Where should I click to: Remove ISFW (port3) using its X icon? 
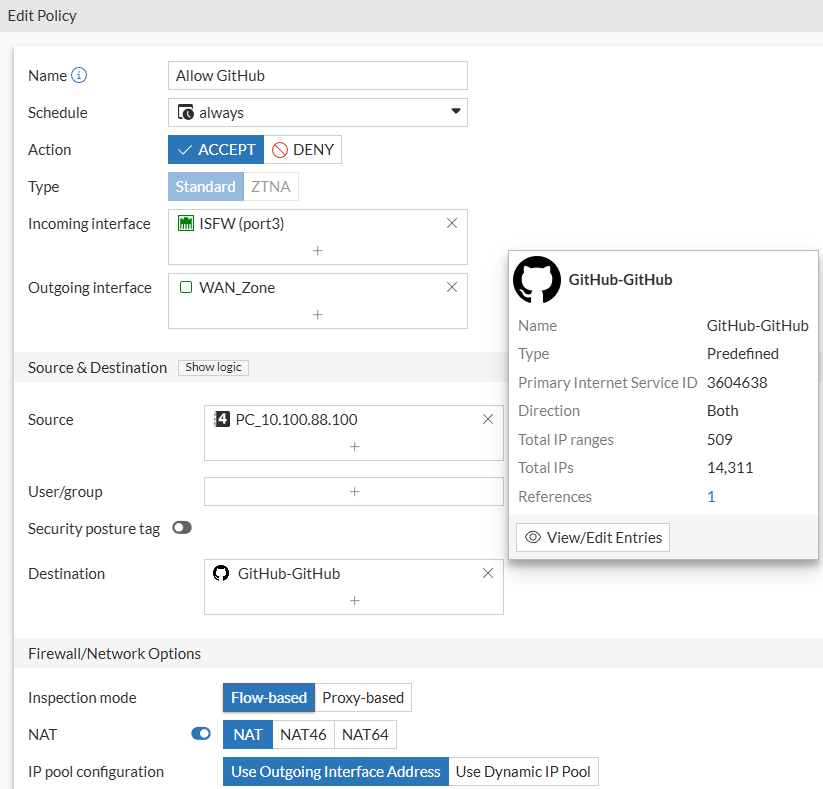coord(451,222)
